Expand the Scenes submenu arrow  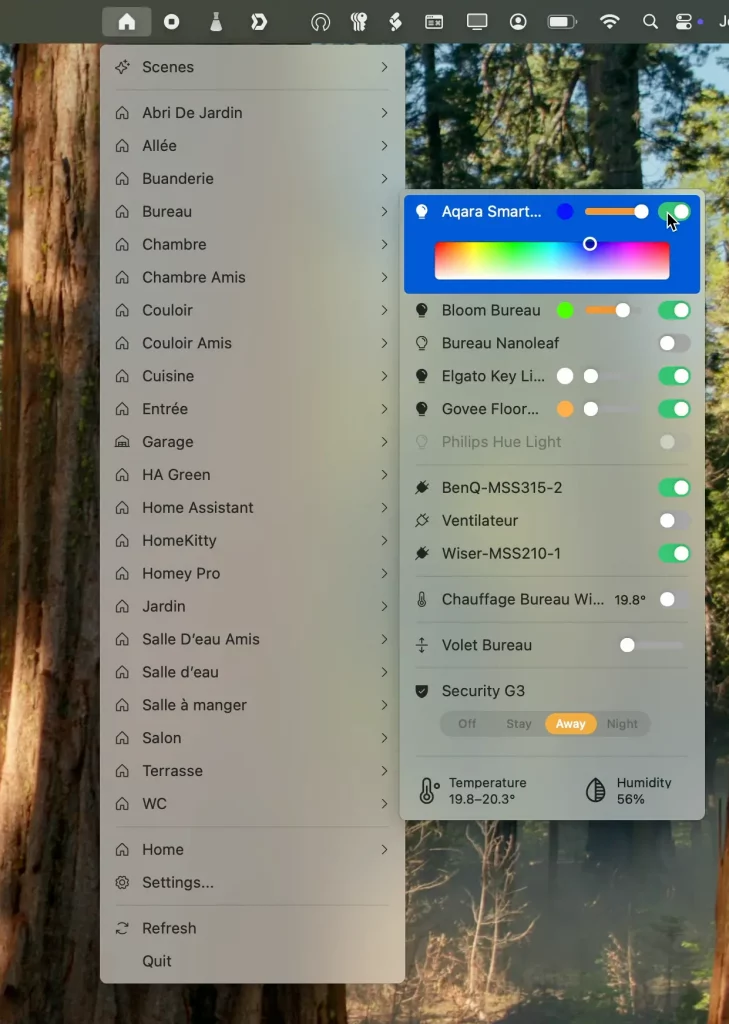click(384, 67)
